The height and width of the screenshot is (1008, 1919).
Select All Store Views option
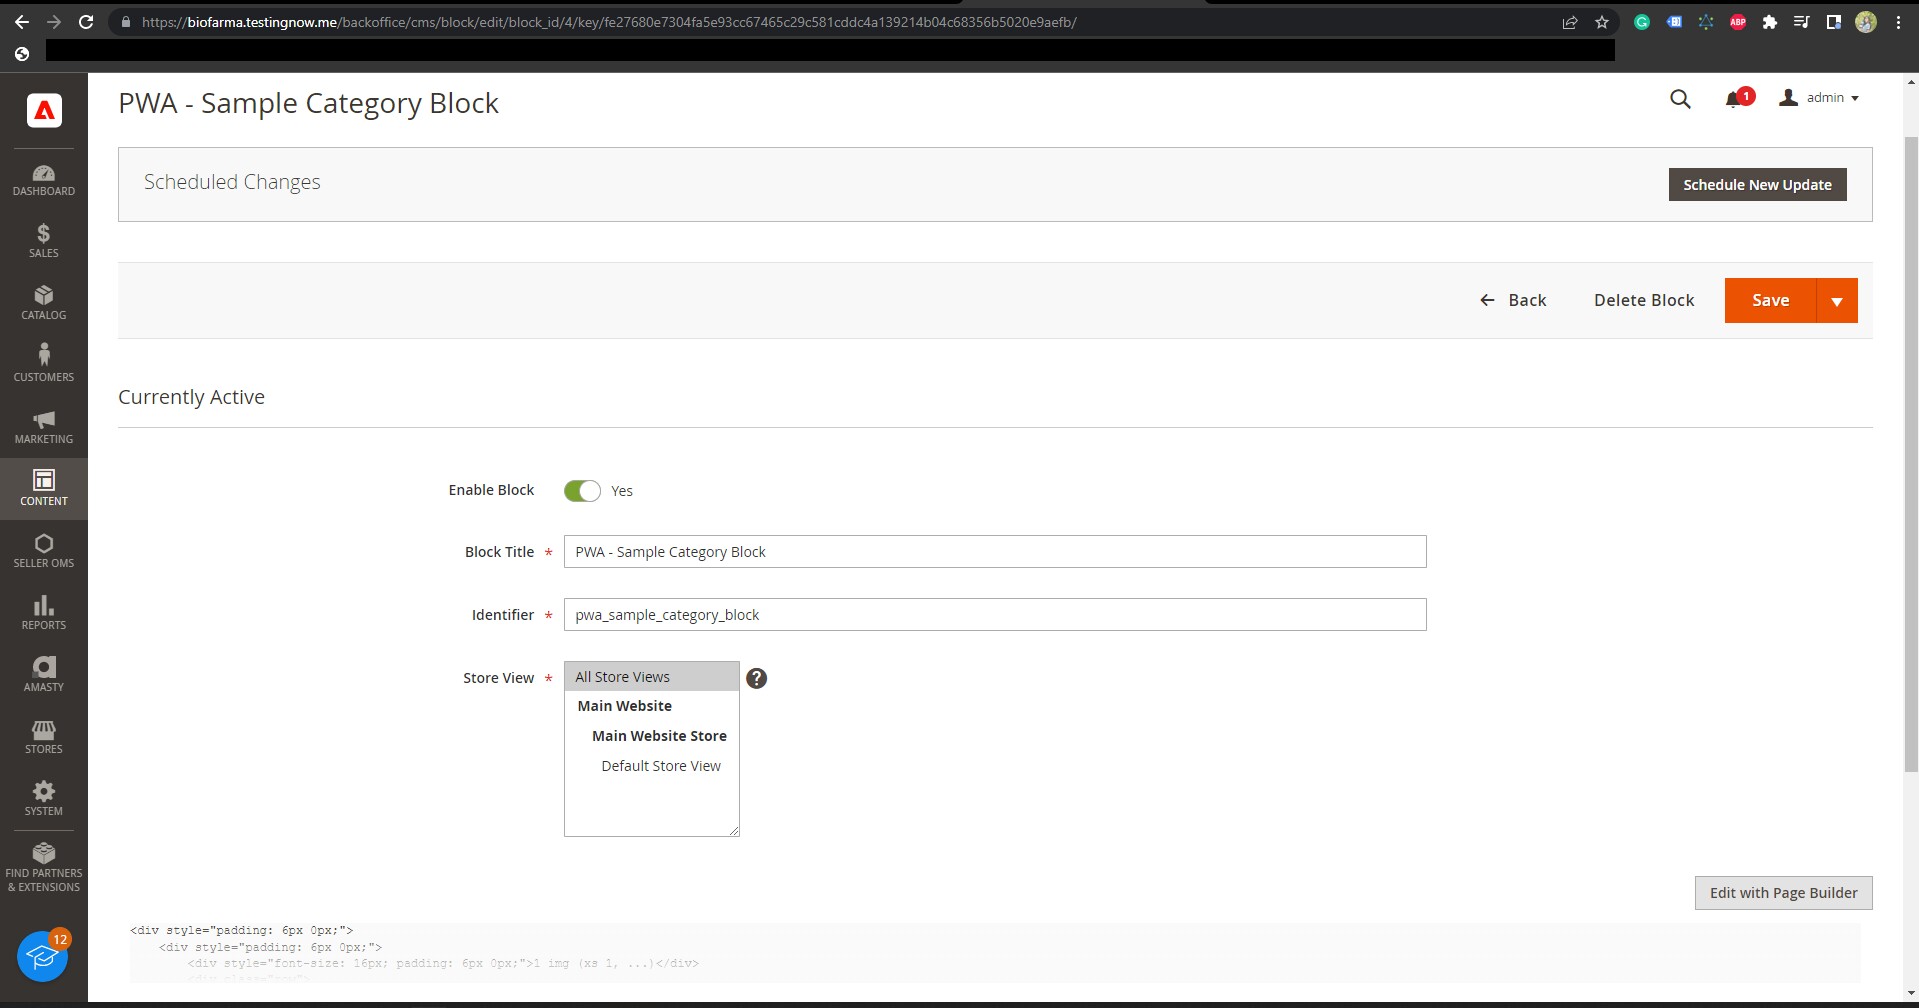[x=652, y=677]
